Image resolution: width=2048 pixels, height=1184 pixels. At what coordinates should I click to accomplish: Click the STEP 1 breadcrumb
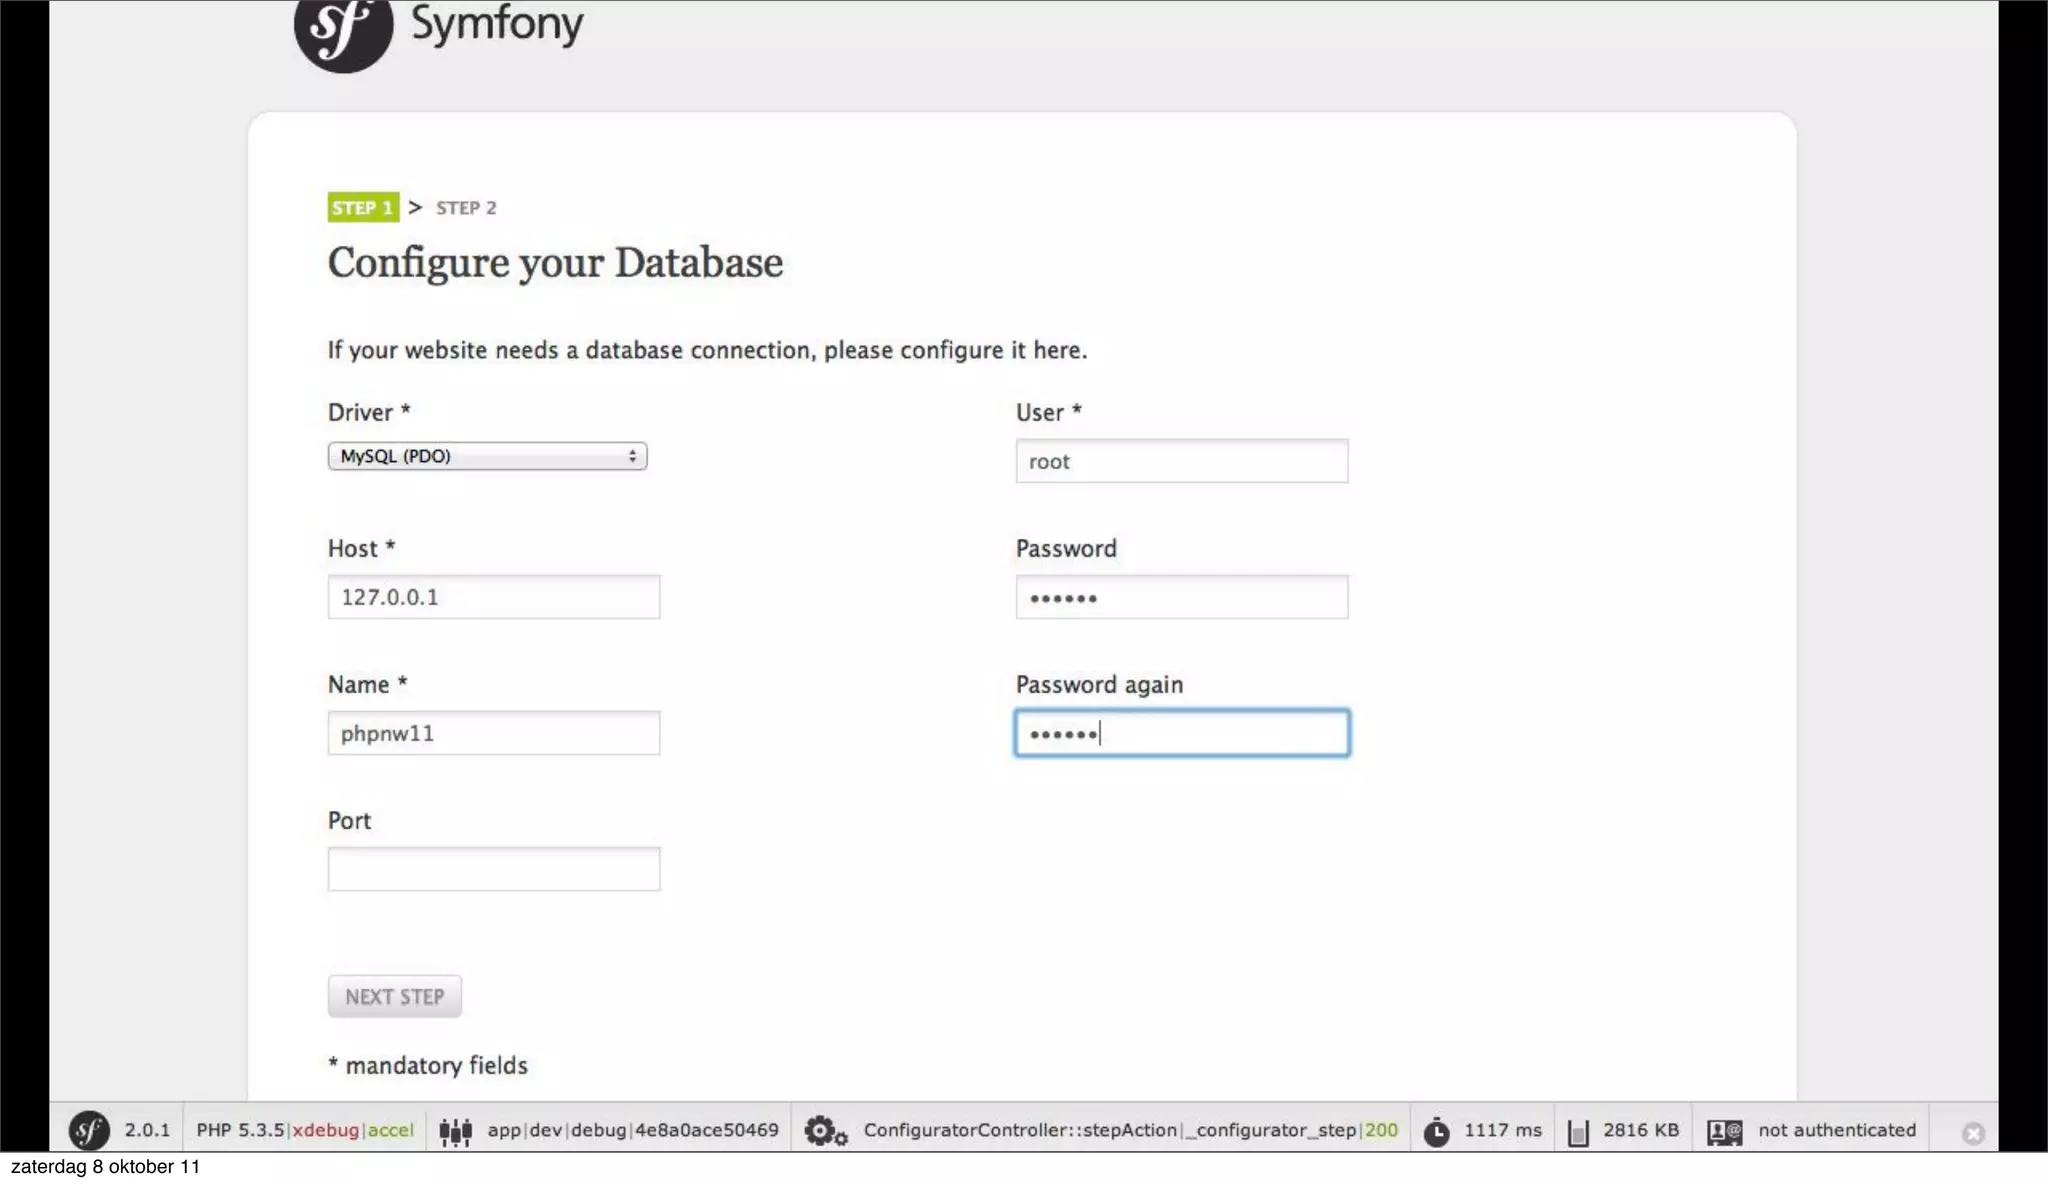click(362, 208)
